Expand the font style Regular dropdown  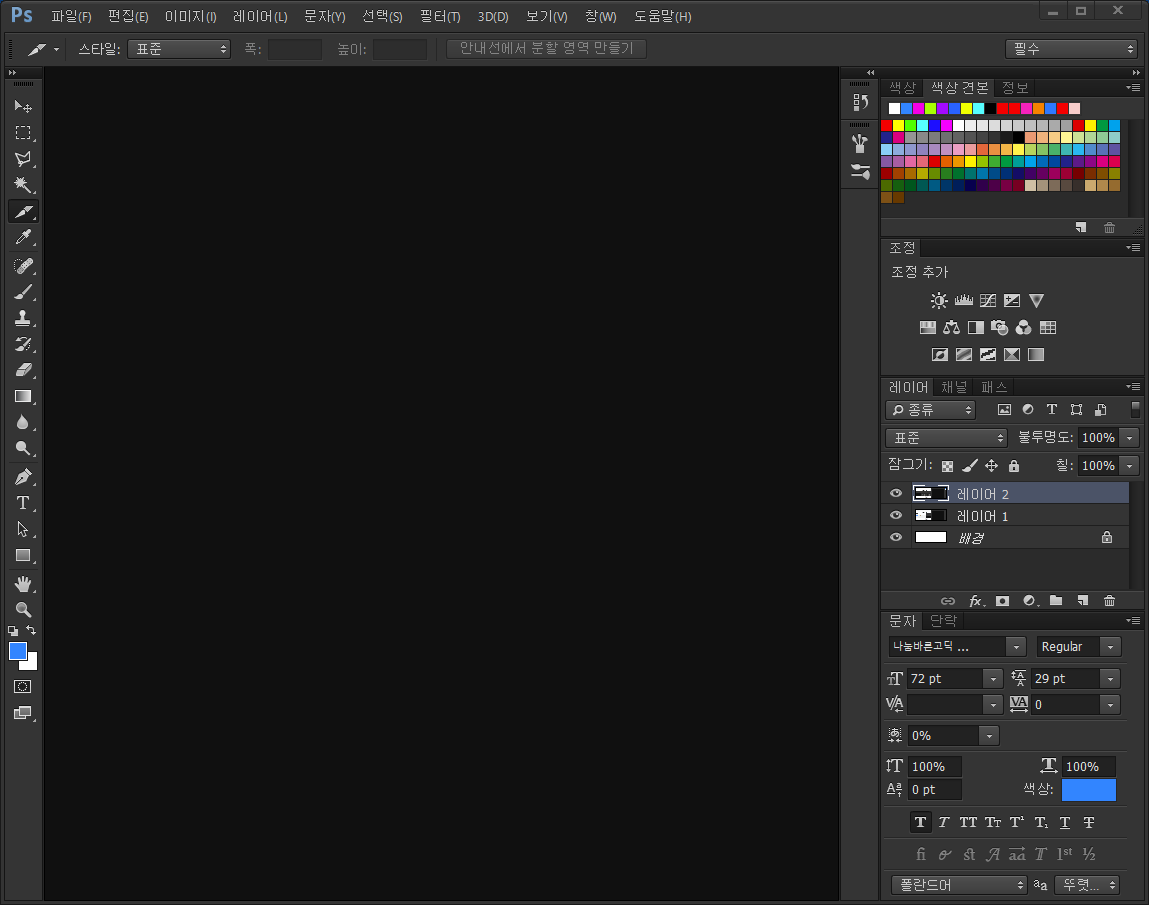pos(1078,647)
